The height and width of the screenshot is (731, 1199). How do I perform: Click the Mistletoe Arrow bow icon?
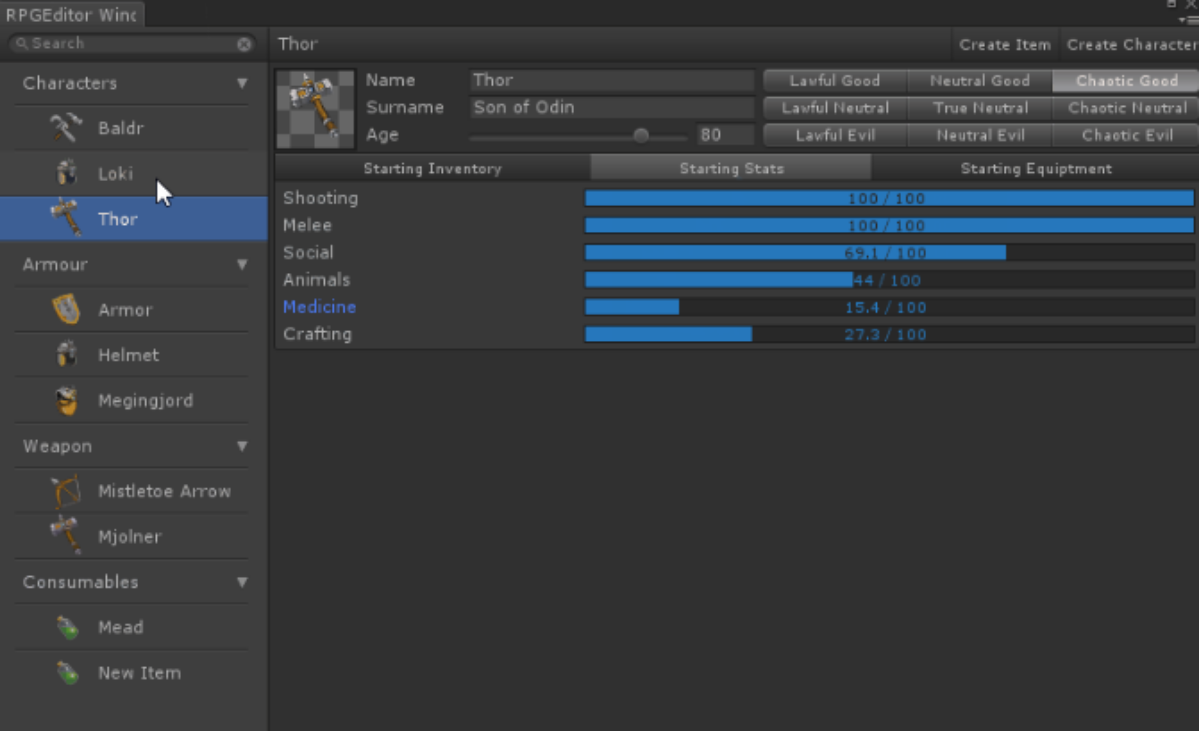point(67,491)
